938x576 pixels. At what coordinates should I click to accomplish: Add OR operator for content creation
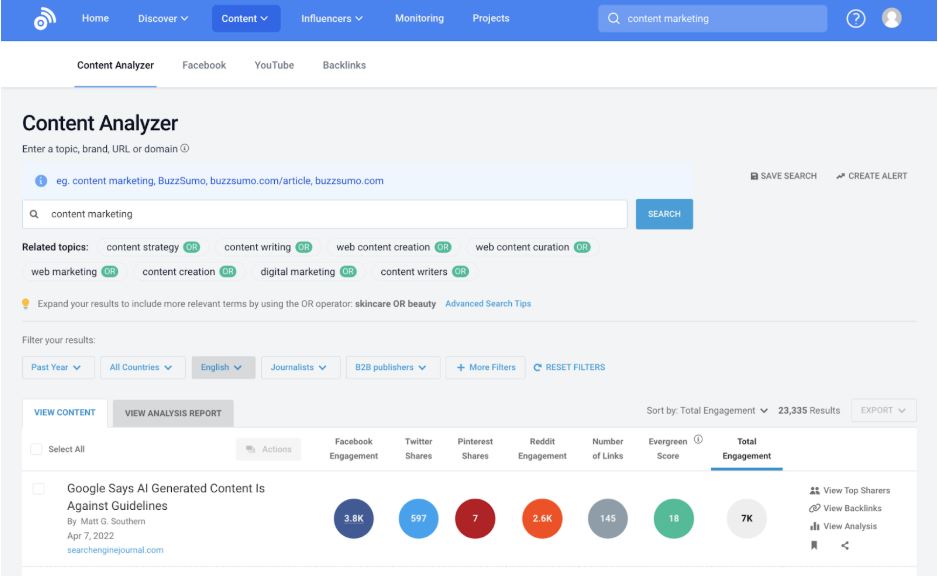point(228,272)
